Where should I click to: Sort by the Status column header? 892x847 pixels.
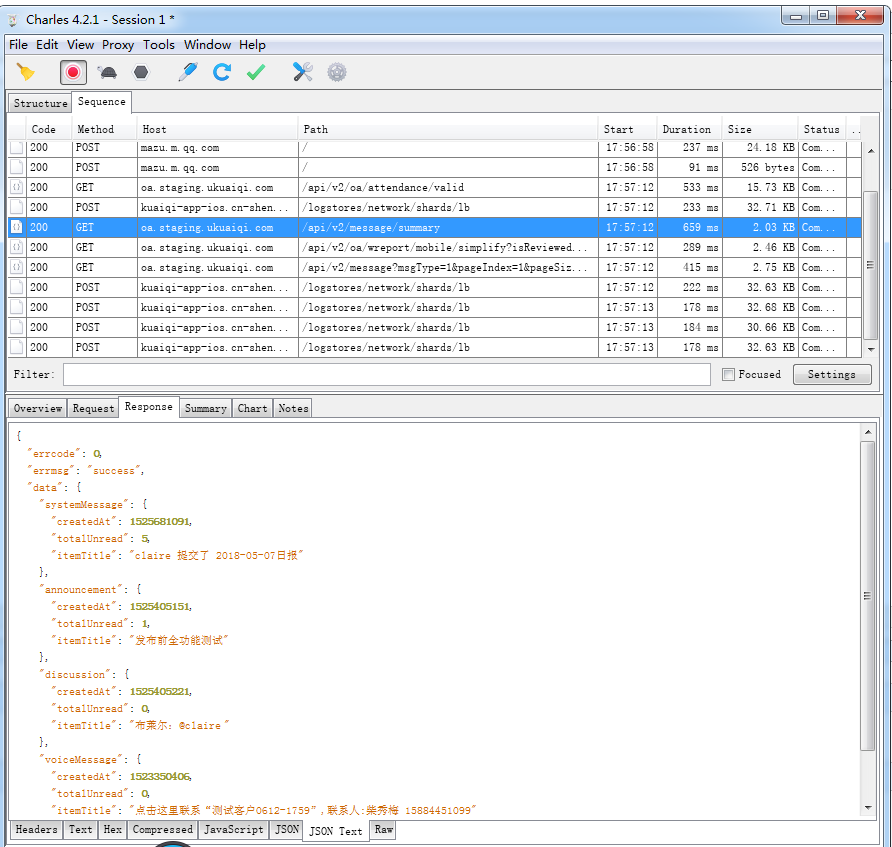click(821, 129)
